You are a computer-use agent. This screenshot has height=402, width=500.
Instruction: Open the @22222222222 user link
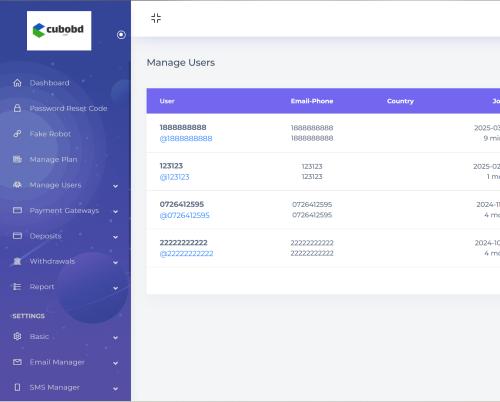pos(186,254)
